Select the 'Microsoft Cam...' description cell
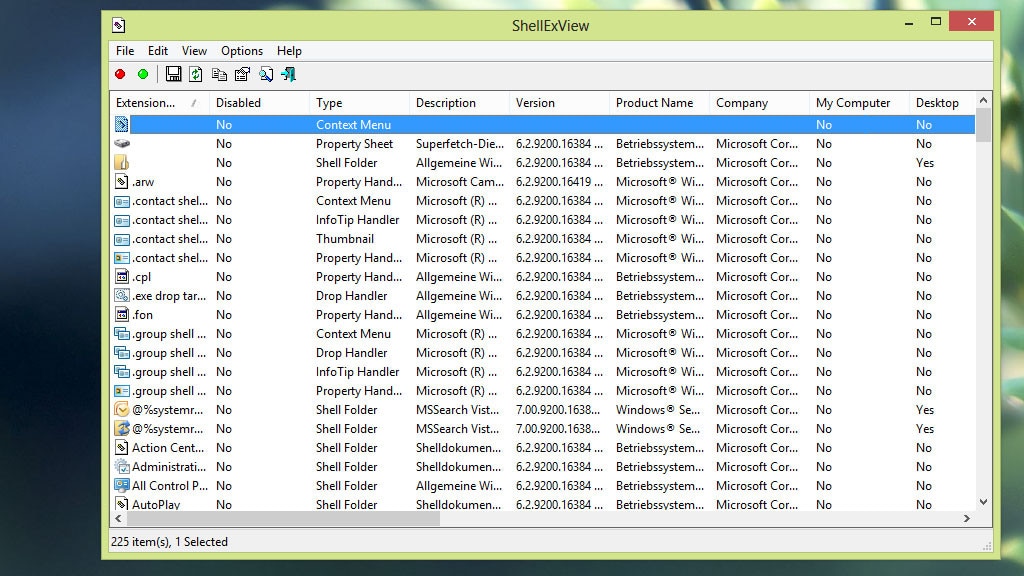Screen dimensions: 1024x576 [460, 182]
